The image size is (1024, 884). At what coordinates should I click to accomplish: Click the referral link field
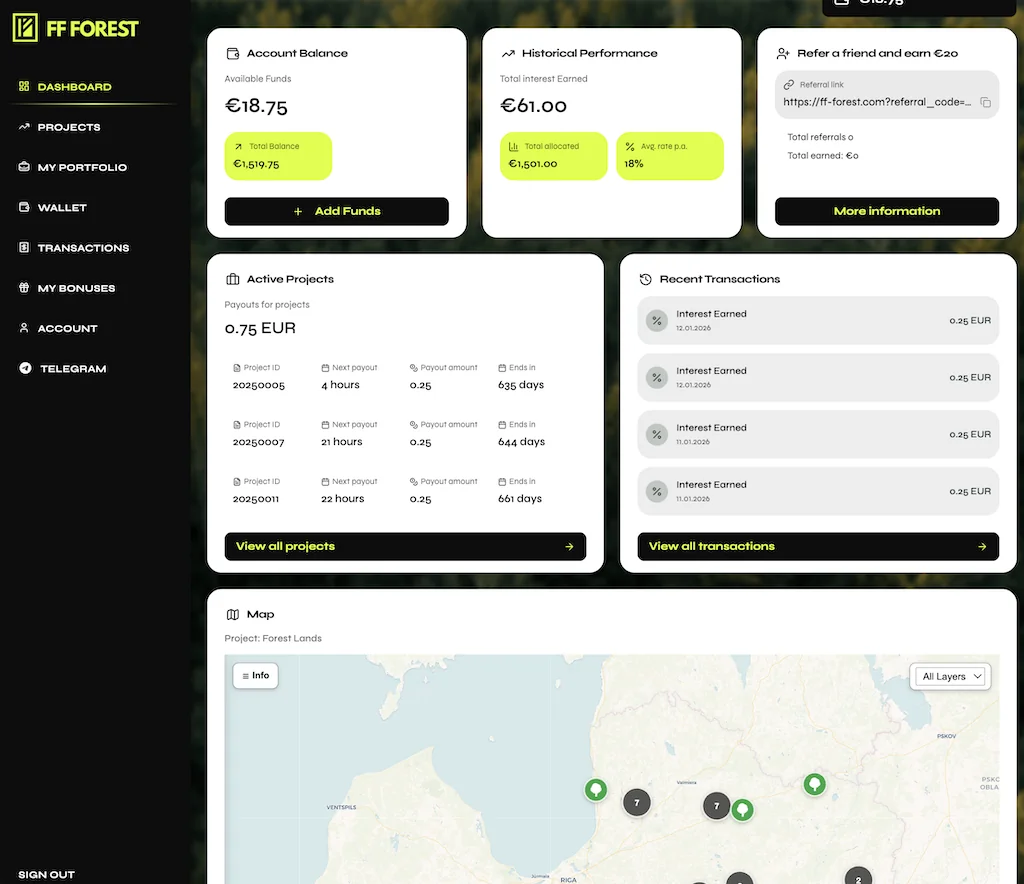pyautogui.click(x=876, y=102)
